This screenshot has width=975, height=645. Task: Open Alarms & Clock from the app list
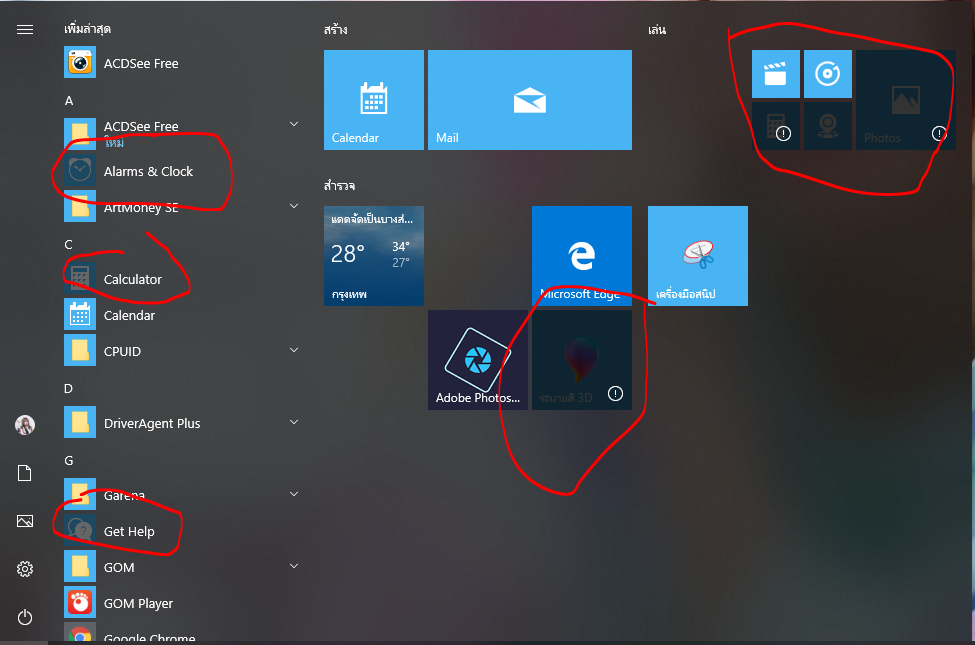pyautogui.click(x=182, y=171)
